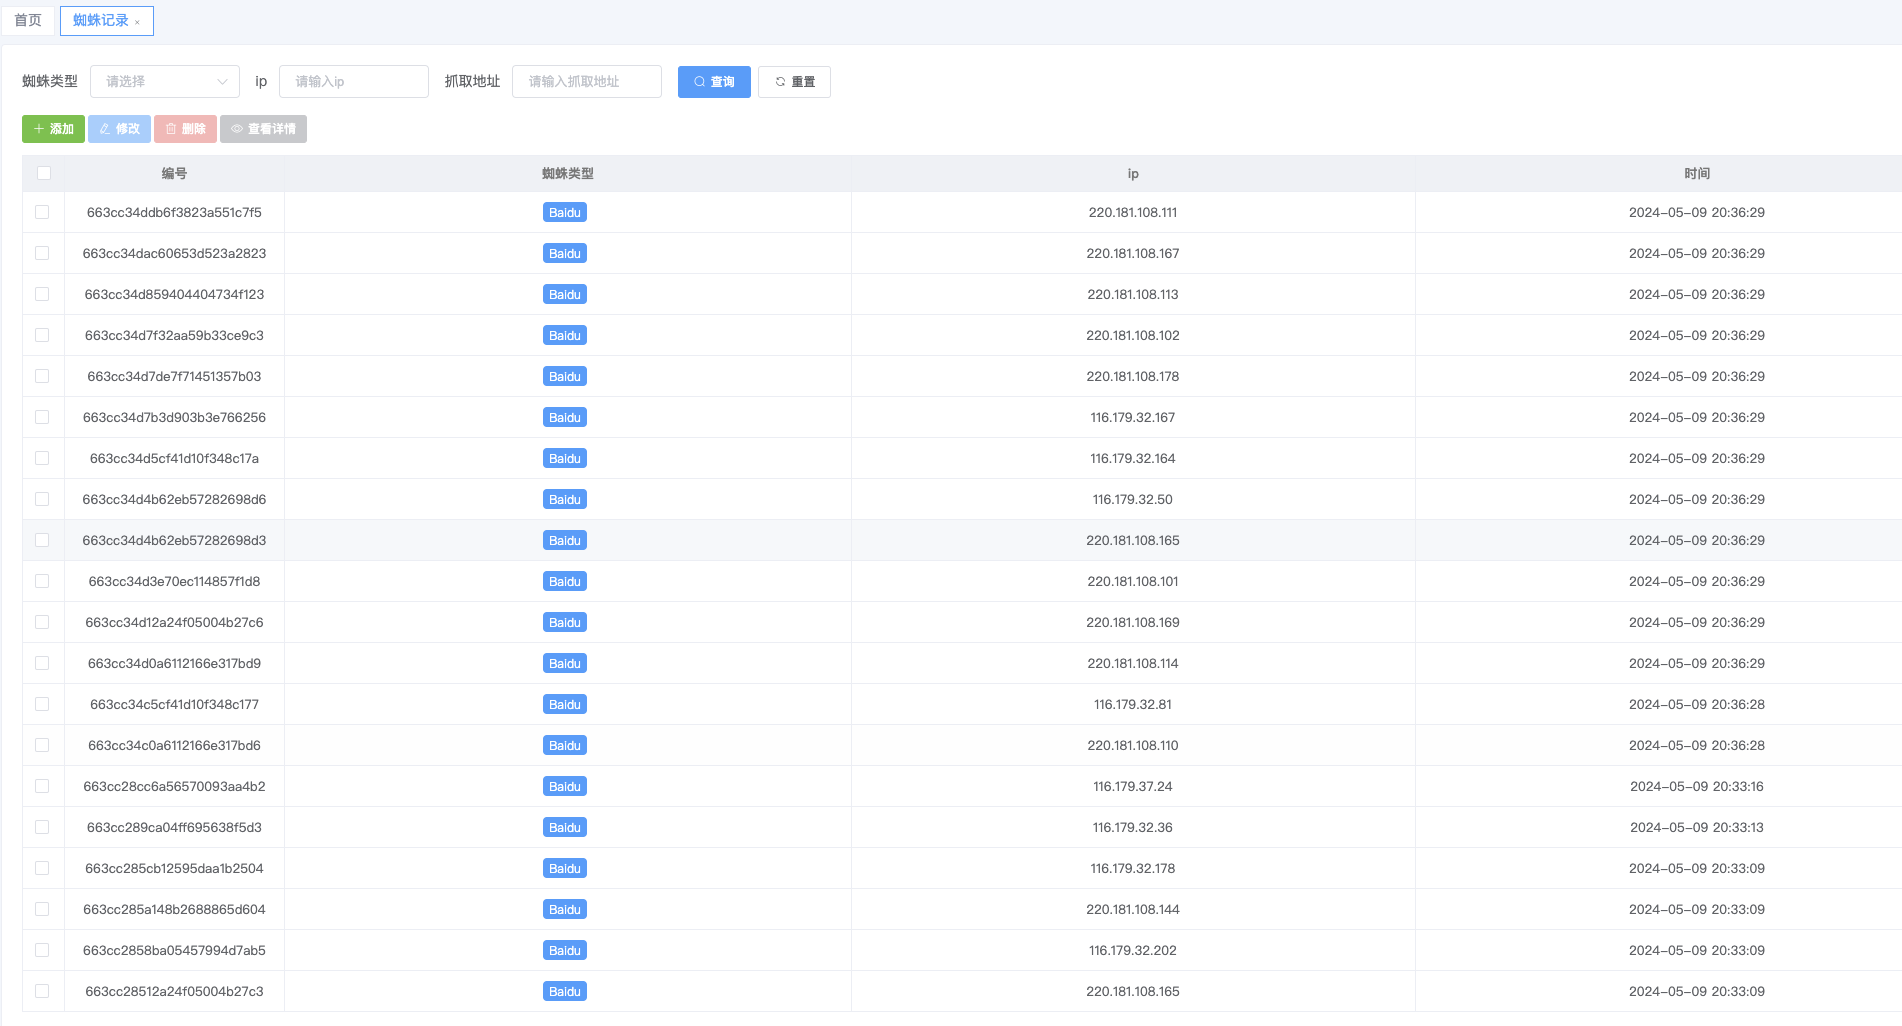Check the row 663cc34d4b62eb57282698d3
Screen dimensions: 1902x1026
click(42, 540)
